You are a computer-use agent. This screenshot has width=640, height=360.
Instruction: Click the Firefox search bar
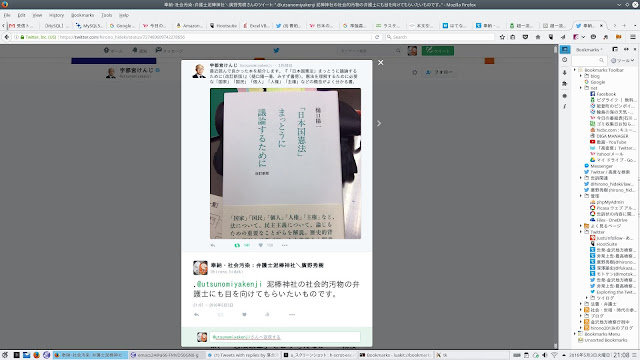tap(439, 37)
